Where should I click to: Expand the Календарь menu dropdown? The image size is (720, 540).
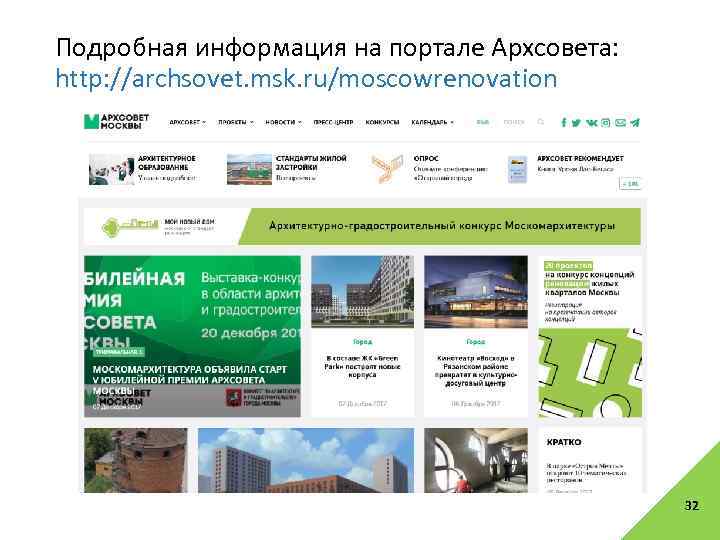click(x=433, y=123)
